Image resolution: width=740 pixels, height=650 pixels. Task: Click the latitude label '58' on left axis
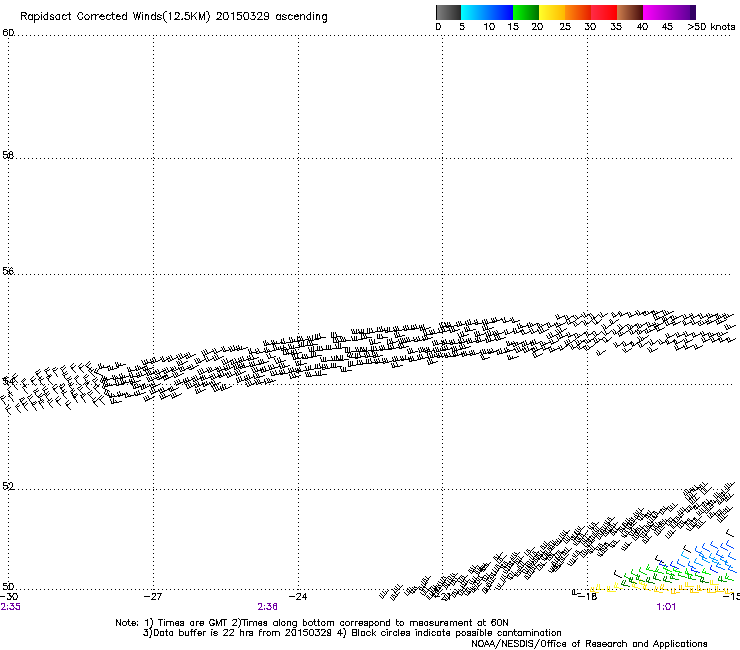8,155
